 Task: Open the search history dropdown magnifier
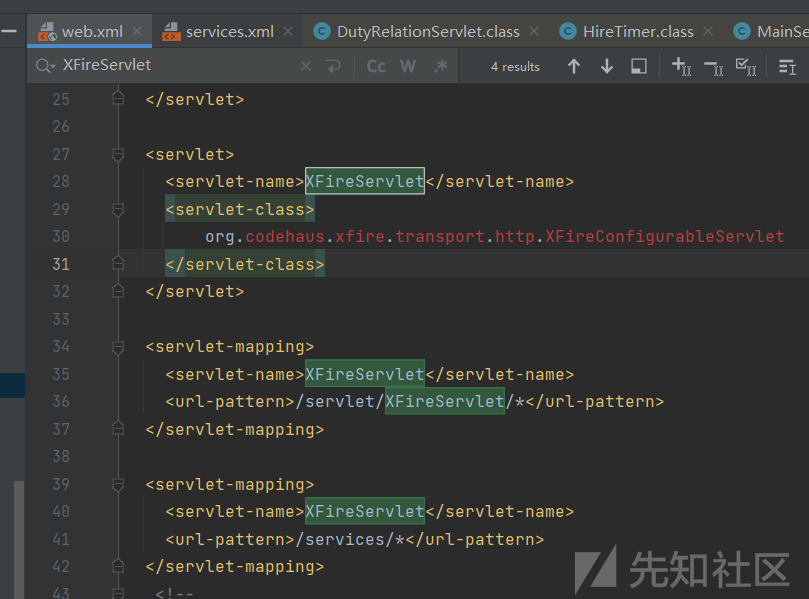[45, 66]
